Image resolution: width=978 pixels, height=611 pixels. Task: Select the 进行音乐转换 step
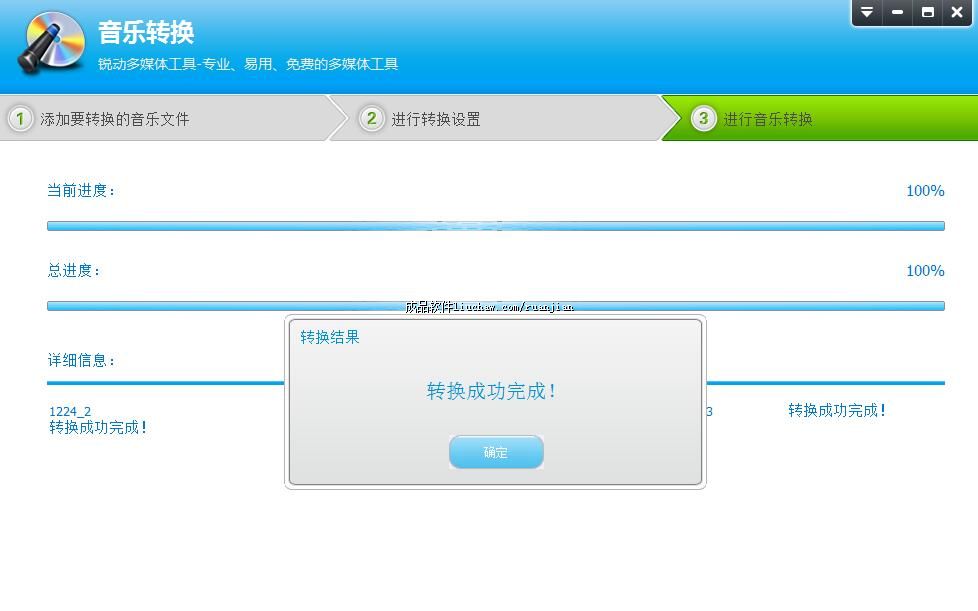[768, 119]
